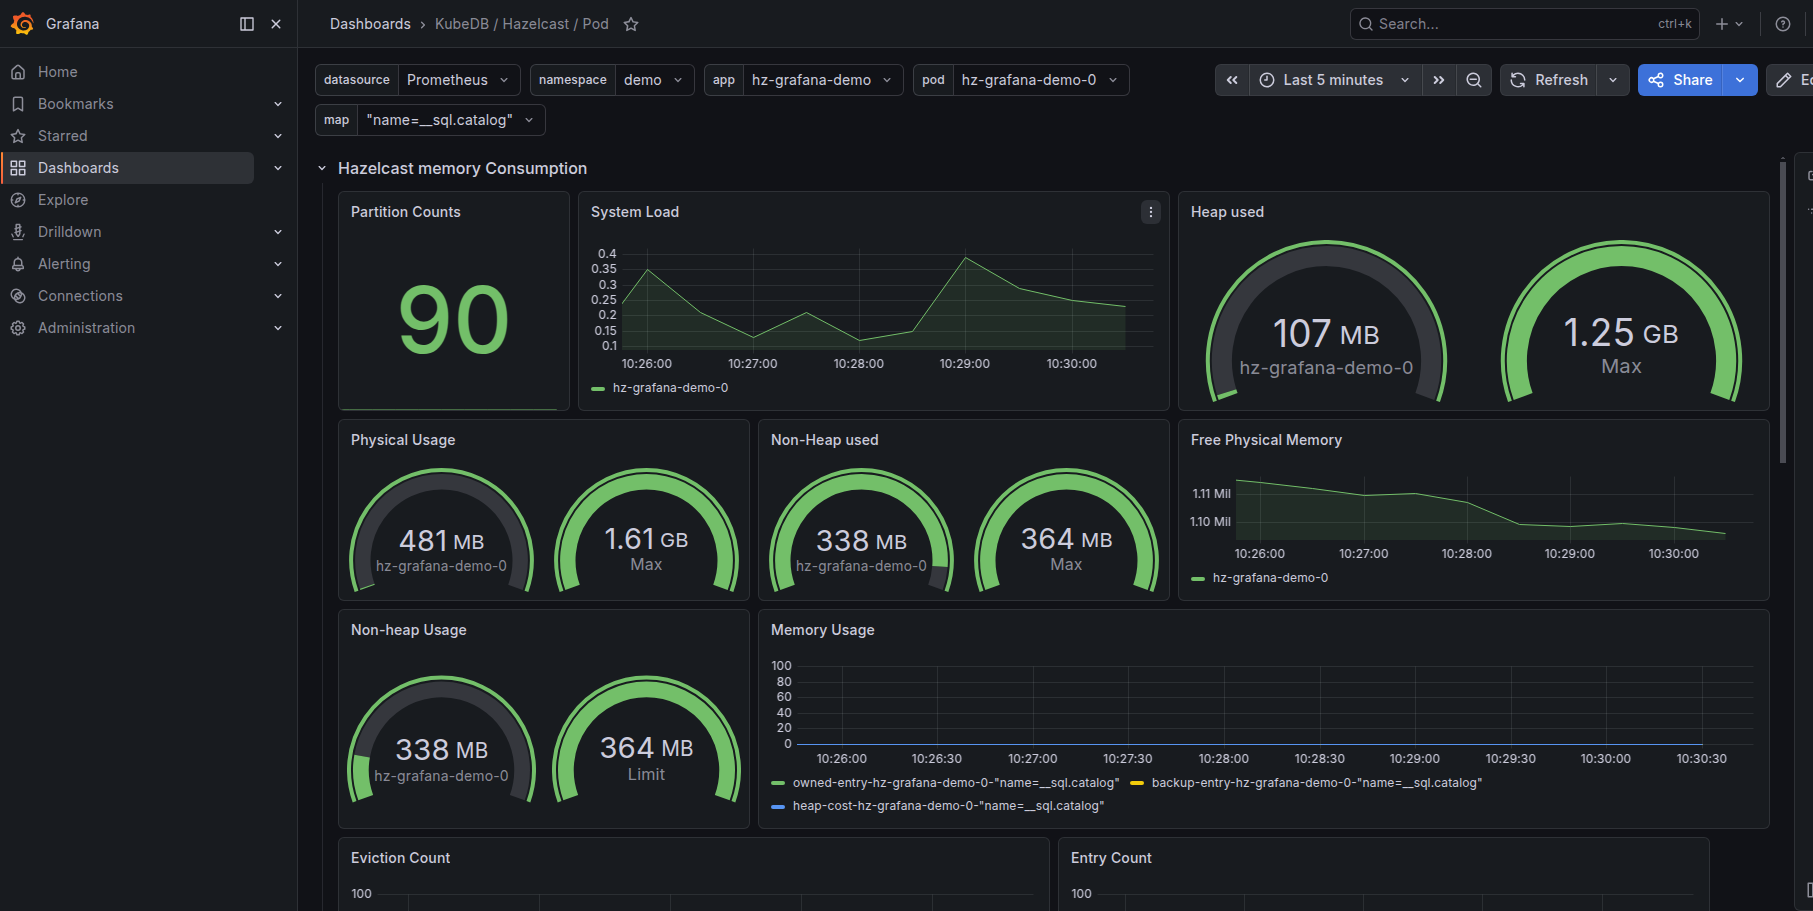Open Drilldown in sidebar

click(x=69, y=232)
